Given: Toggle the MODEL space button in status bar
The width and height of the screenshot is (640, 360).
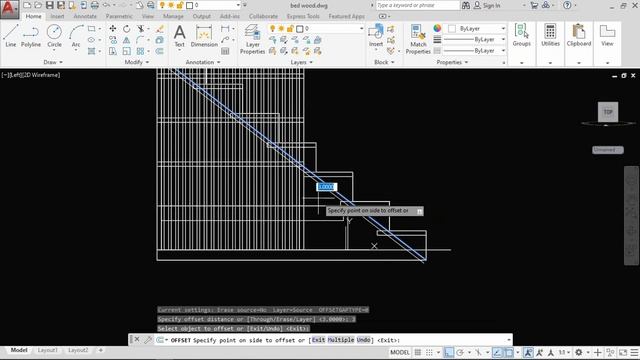Looking at the screenshot, I should (400, 352).
